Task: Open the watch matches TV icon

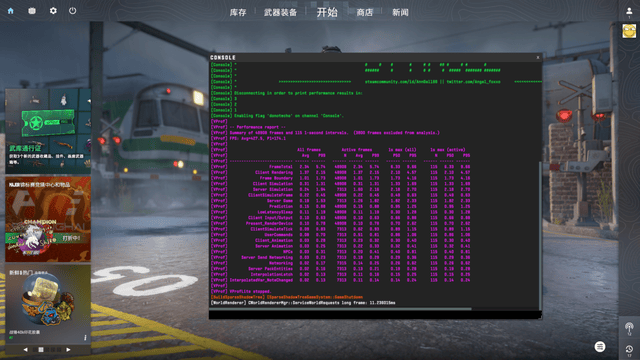Action: (32, 11)
